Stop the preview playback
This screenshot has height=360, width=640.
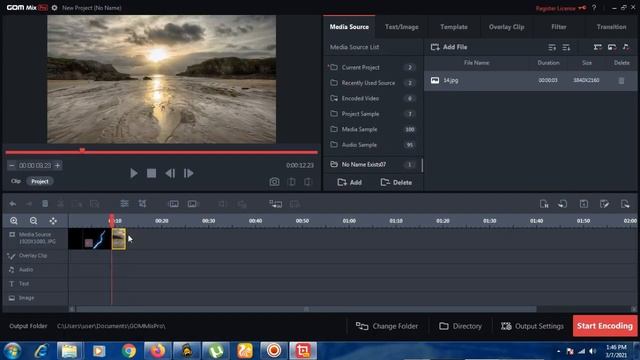tap(151, 173)
